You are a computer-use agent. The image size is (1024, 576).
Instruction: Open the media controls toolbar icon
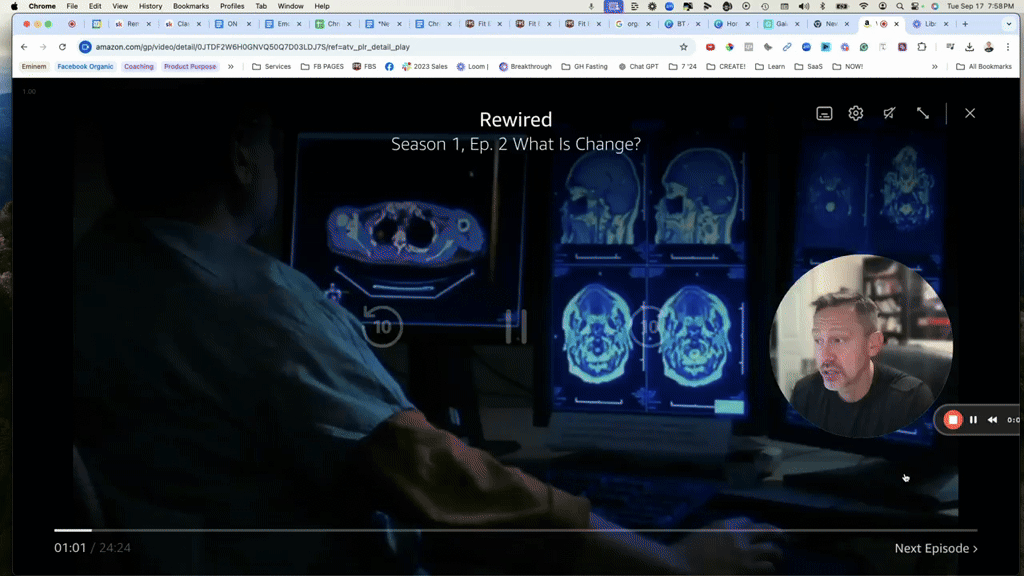[950, 47]
